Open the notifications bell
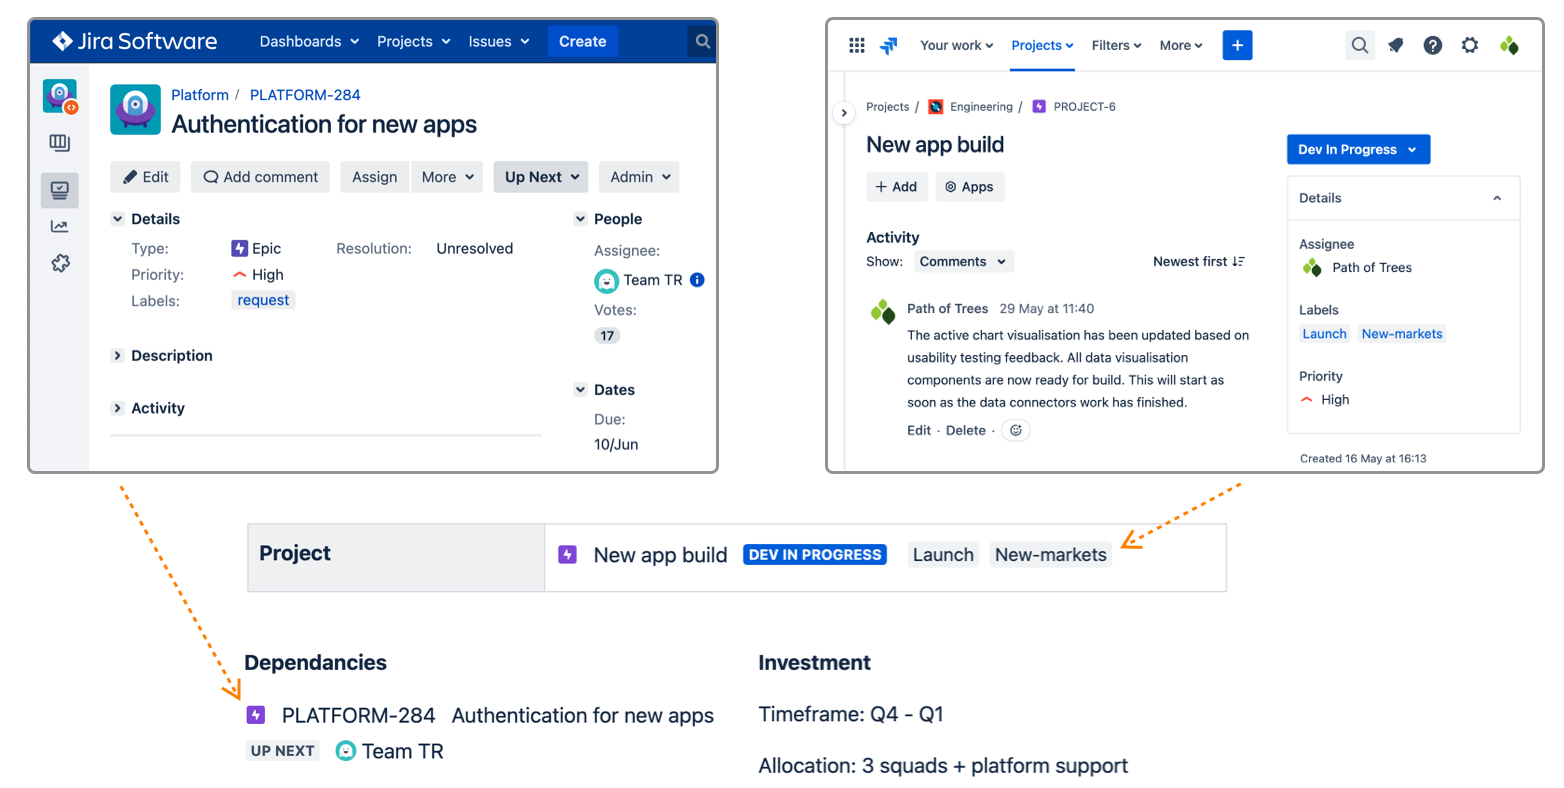This screenshot has height=788, width=1564. point(1396,45)
